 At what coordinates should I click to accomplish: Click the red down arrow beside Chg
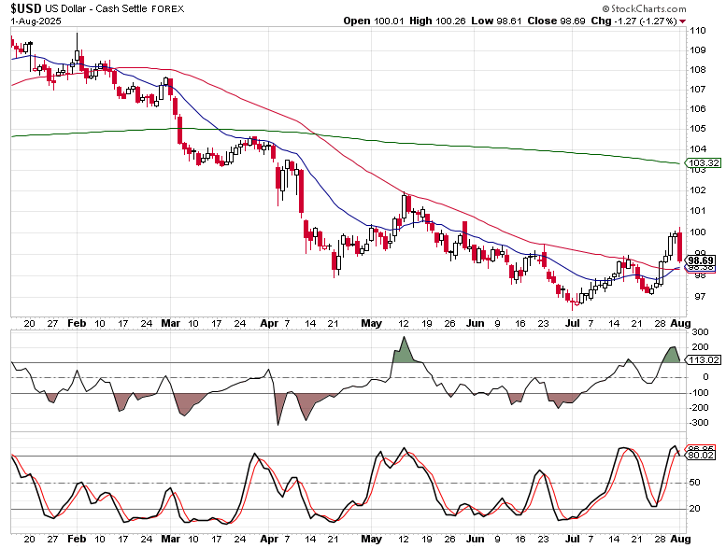point(682,20)
